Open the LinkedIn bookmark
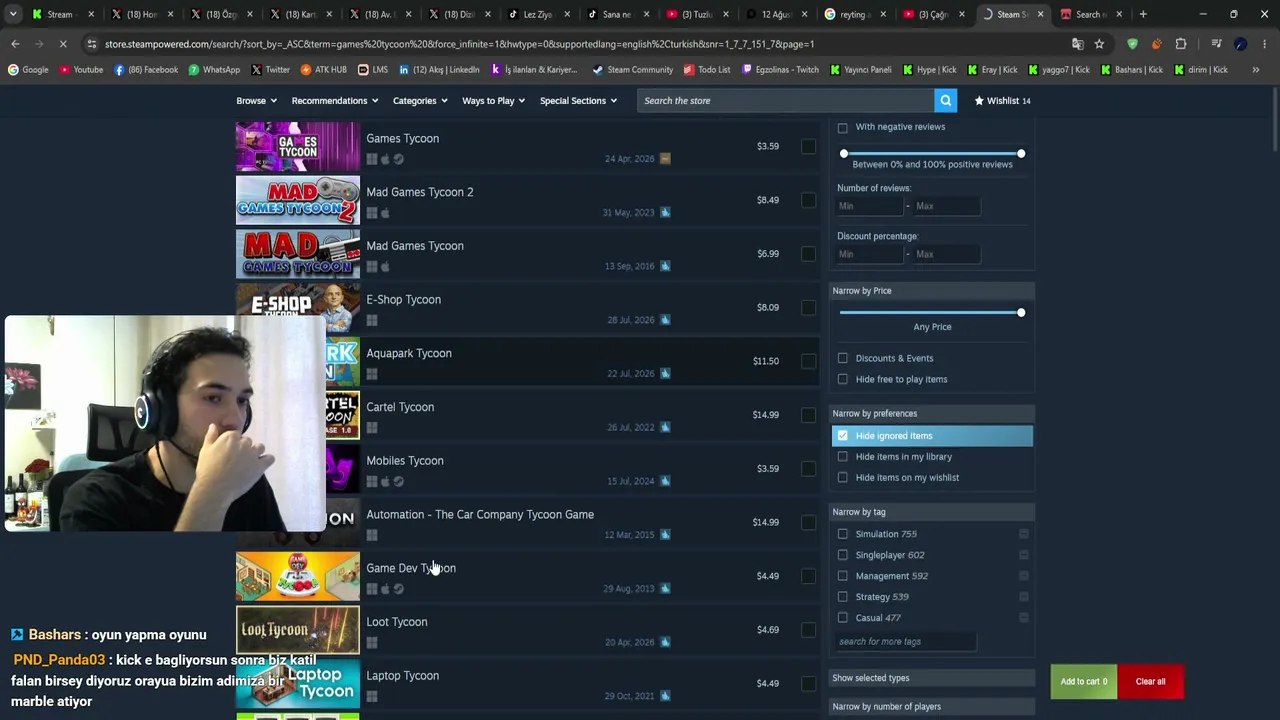 coord(439,70)
